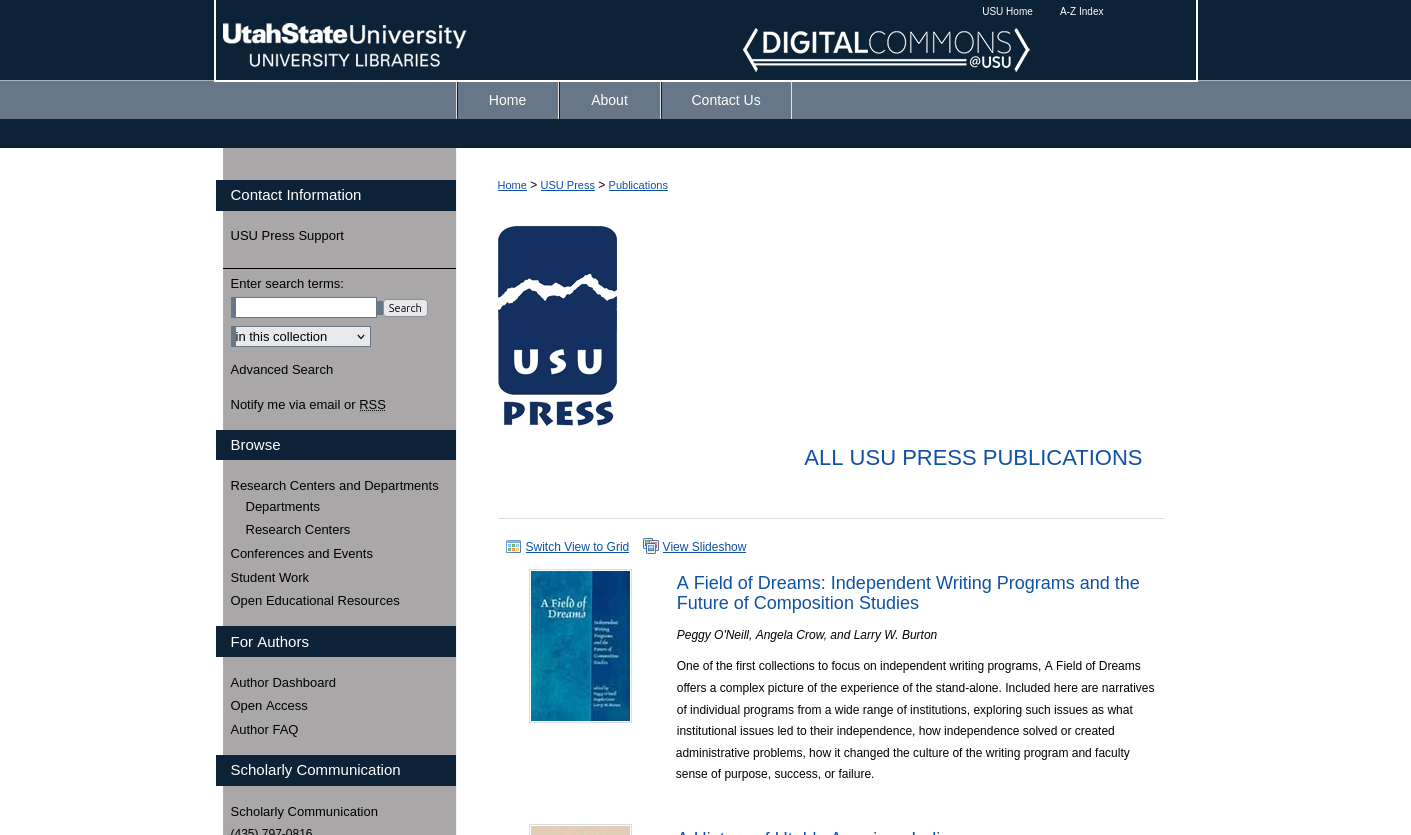
Task: Click the Utah State University Libraries logo
Action: pyautogui.click(x=344, y=46)
